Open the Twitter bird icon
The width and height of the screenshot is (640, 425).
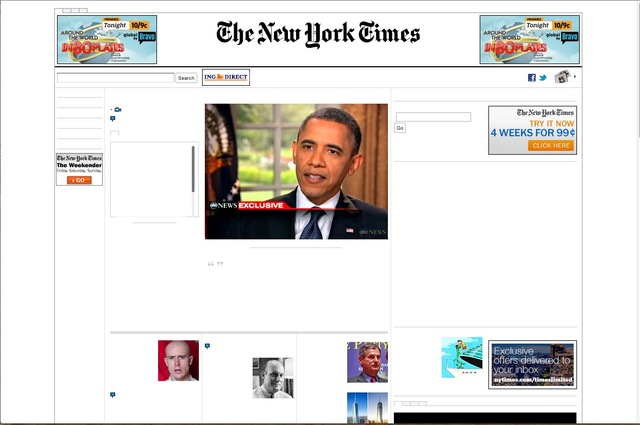[x=542, y=78]
